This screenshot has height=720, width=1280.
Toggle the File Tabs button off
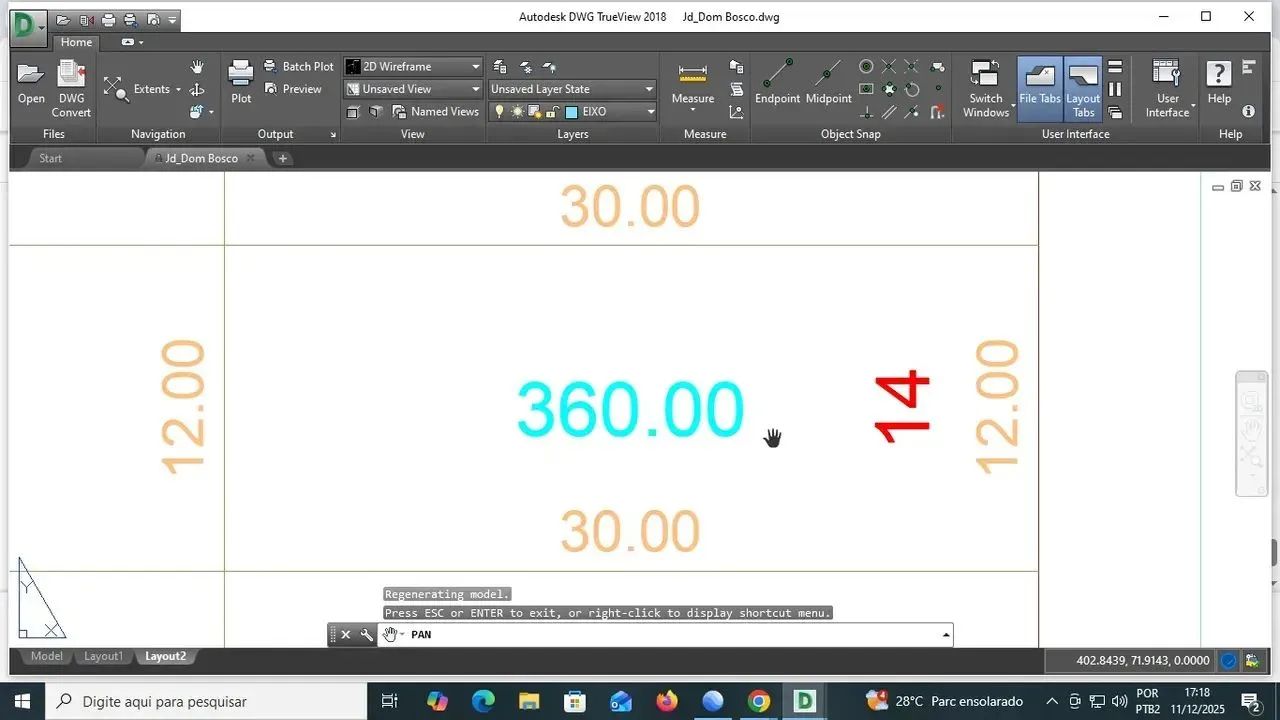(1040, 88)
